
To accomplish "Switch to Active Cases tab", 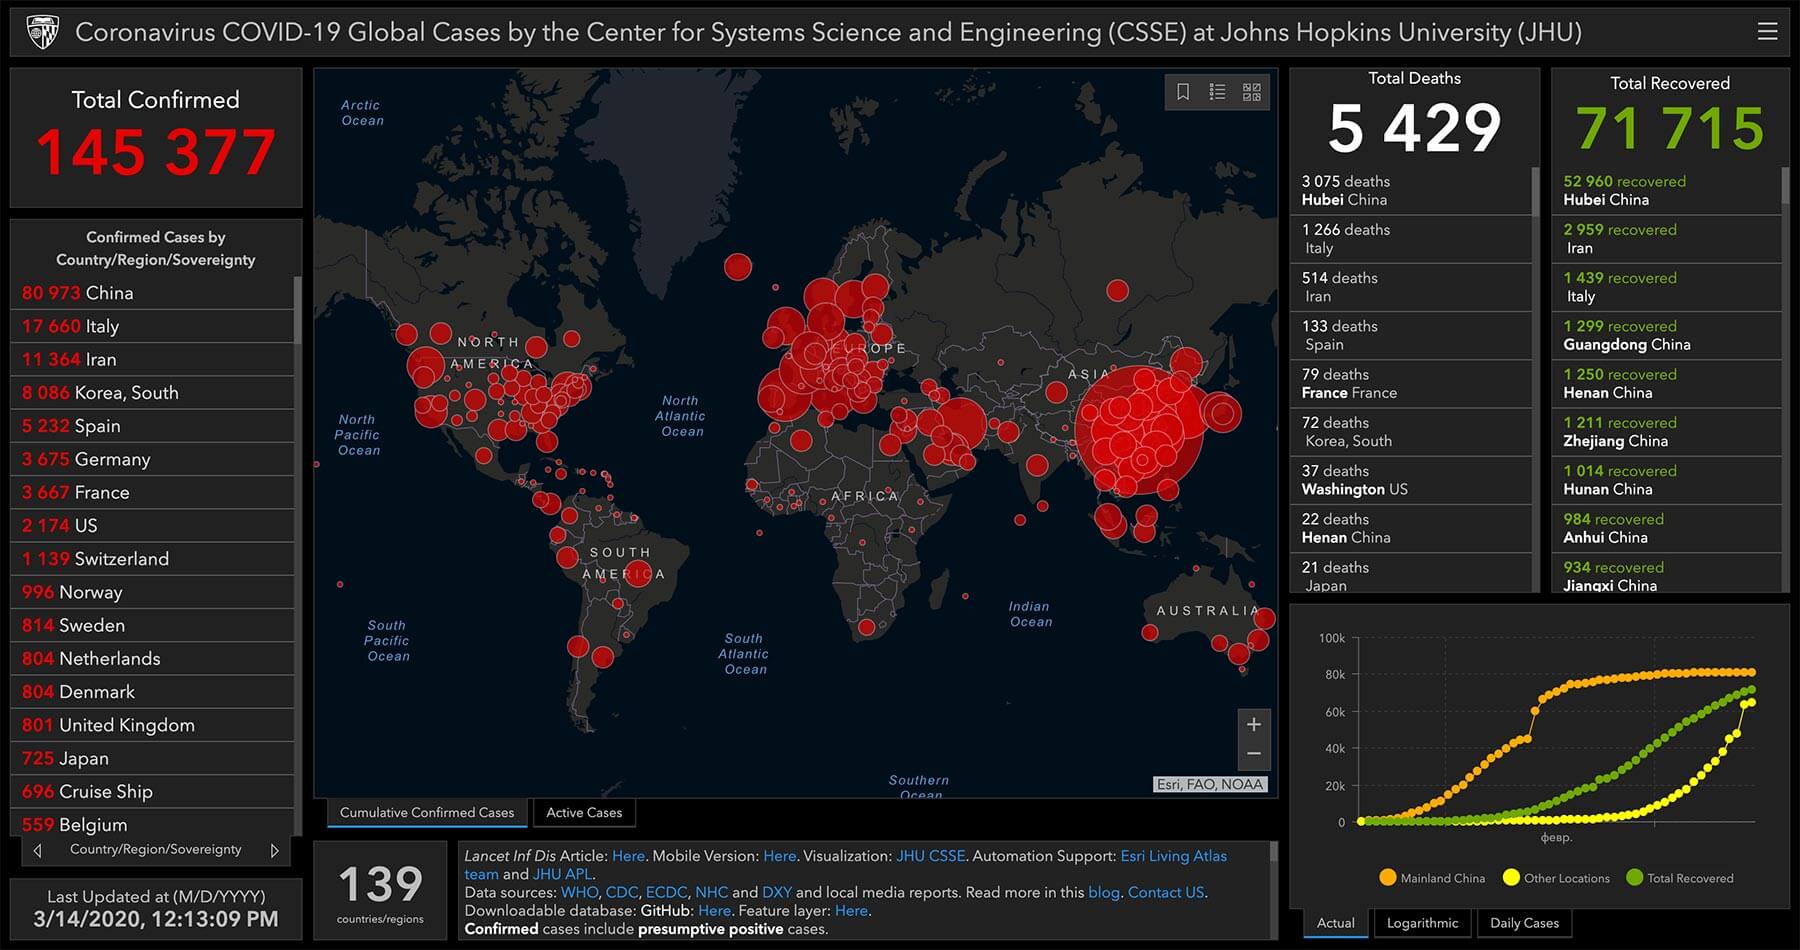I will point(584,813).
